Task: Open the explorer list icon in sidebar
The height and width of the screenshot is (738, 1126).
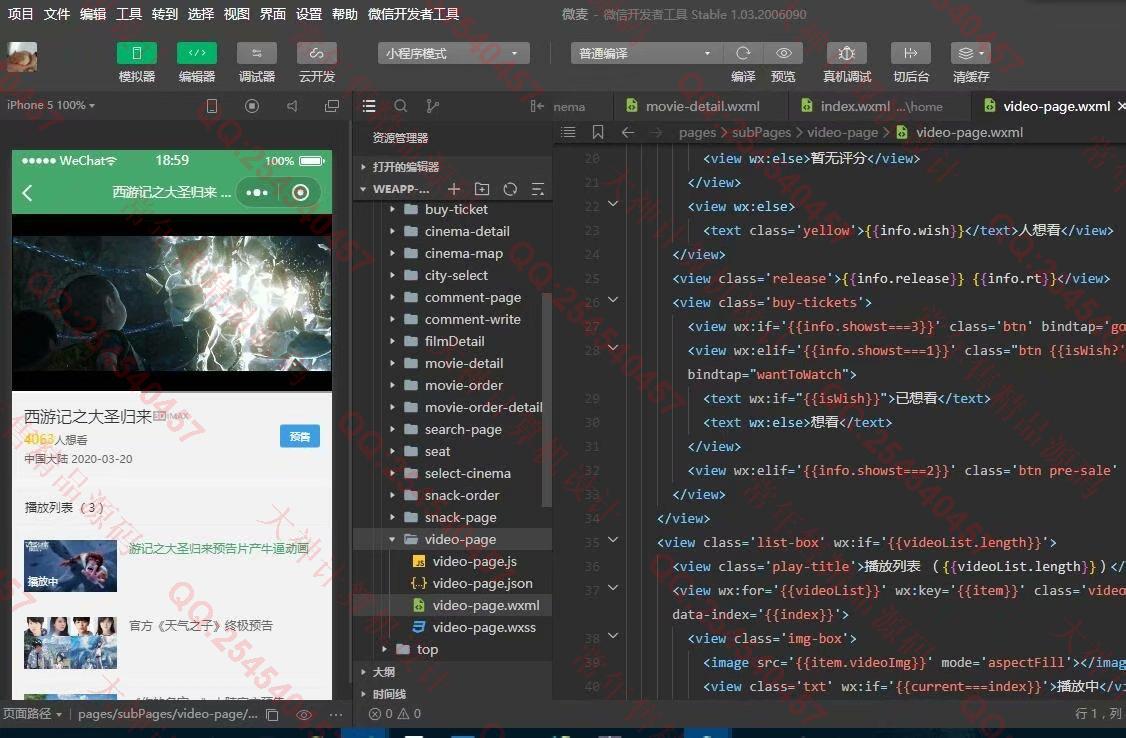Action: point(369,106)
